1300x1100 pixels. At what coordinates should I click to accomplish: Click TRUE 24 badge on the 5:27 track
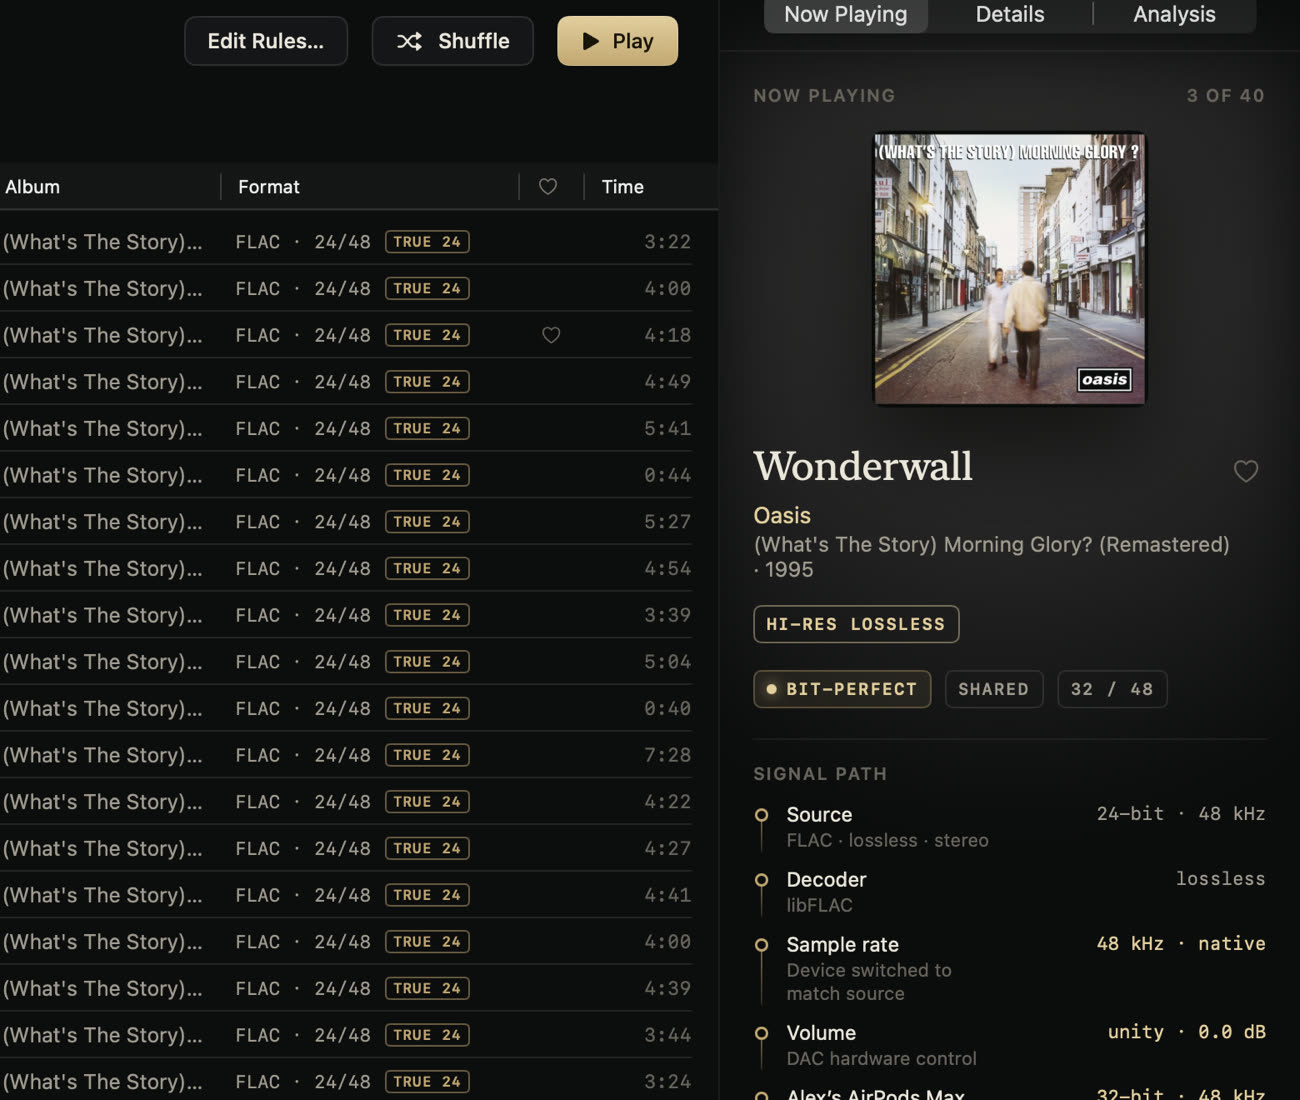point(427,522)
